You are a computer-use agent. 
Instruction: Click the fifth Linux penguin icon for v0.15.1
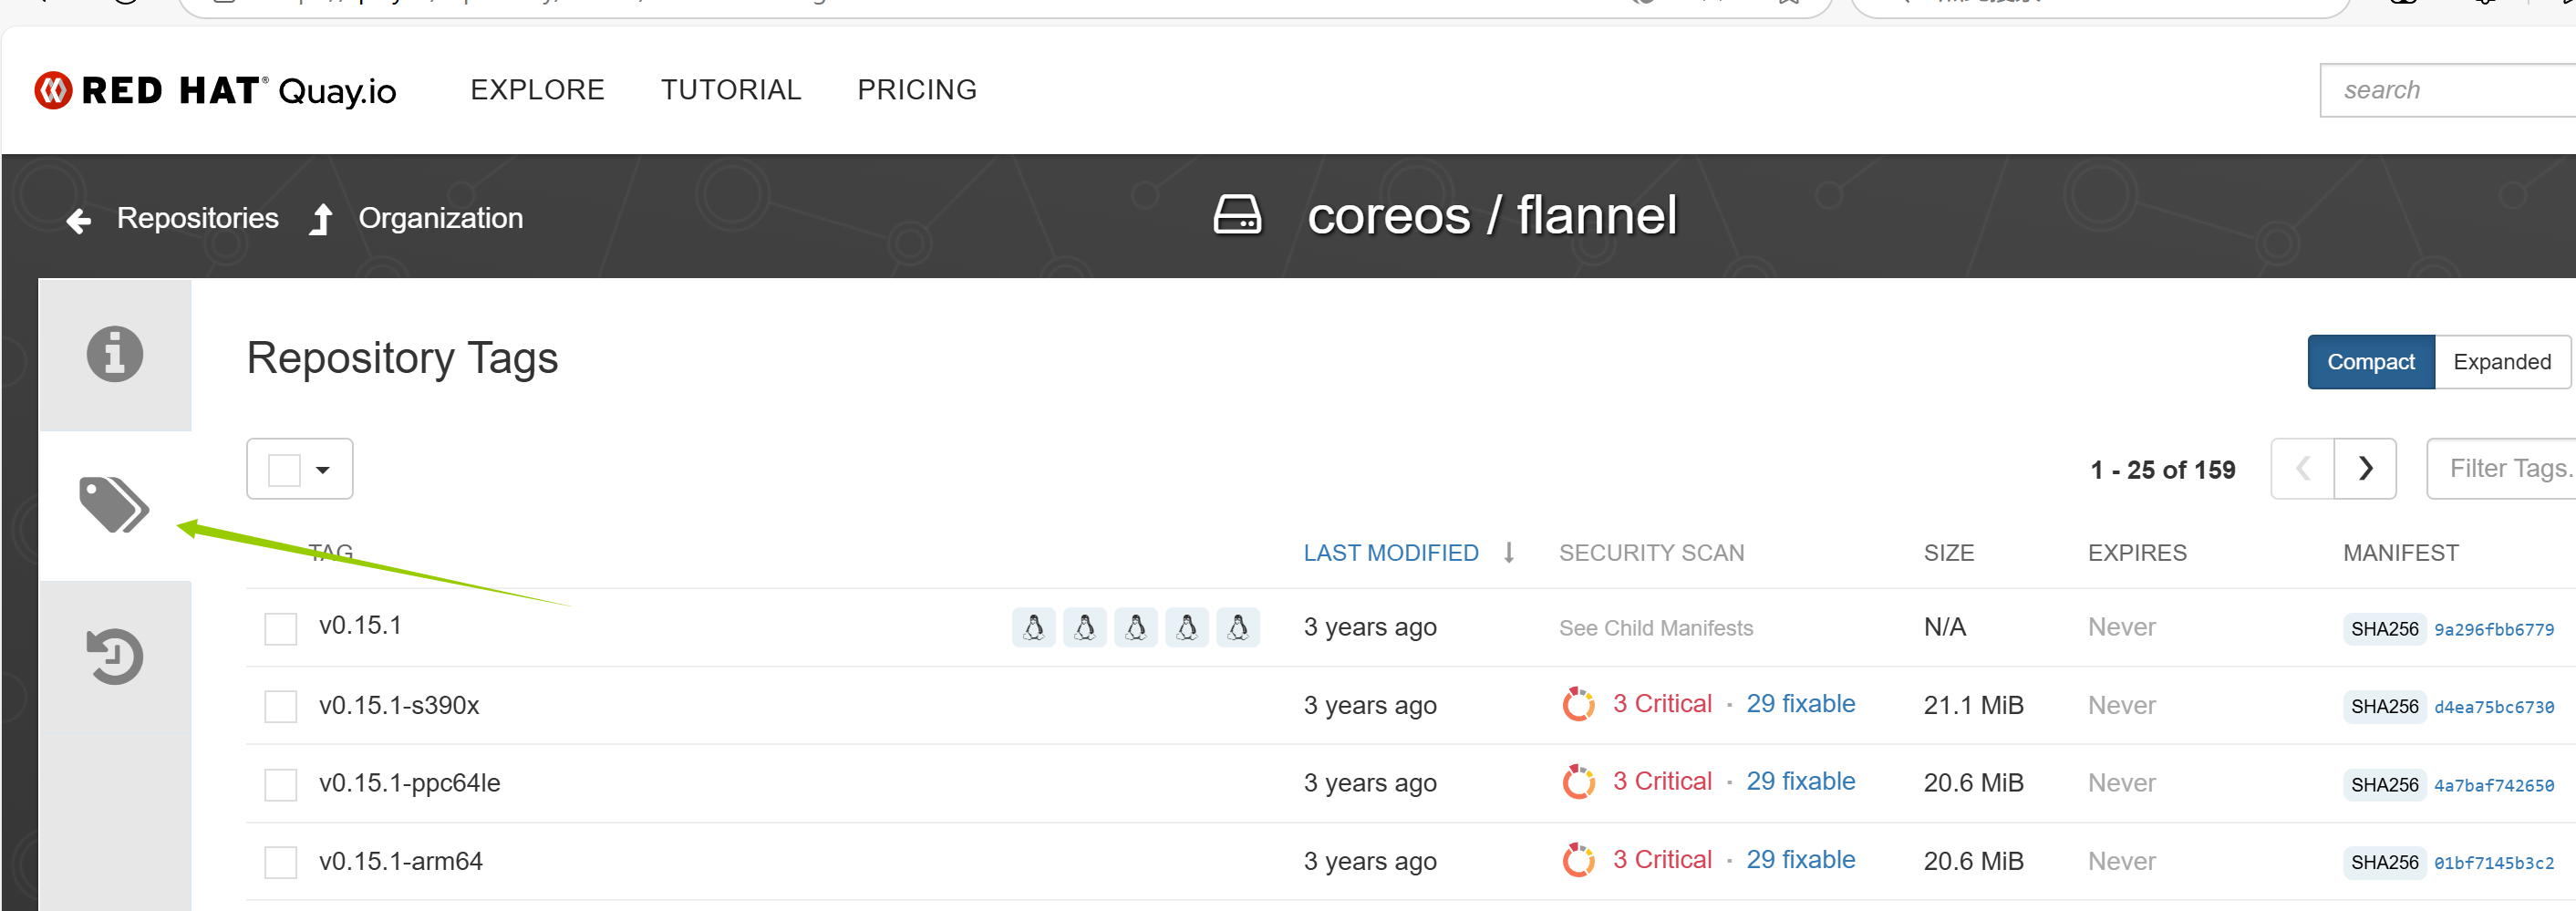coord(1238,627)
